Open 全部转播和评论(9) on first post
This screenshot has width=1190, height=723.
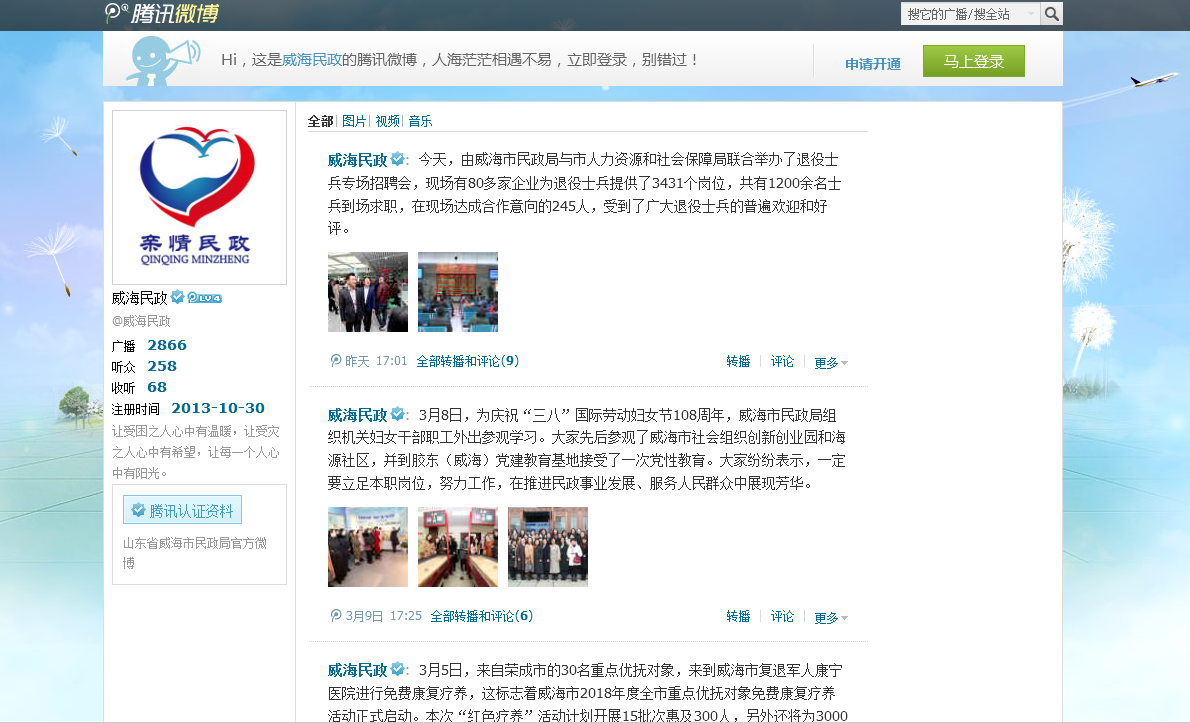click(x=467, y=361)
